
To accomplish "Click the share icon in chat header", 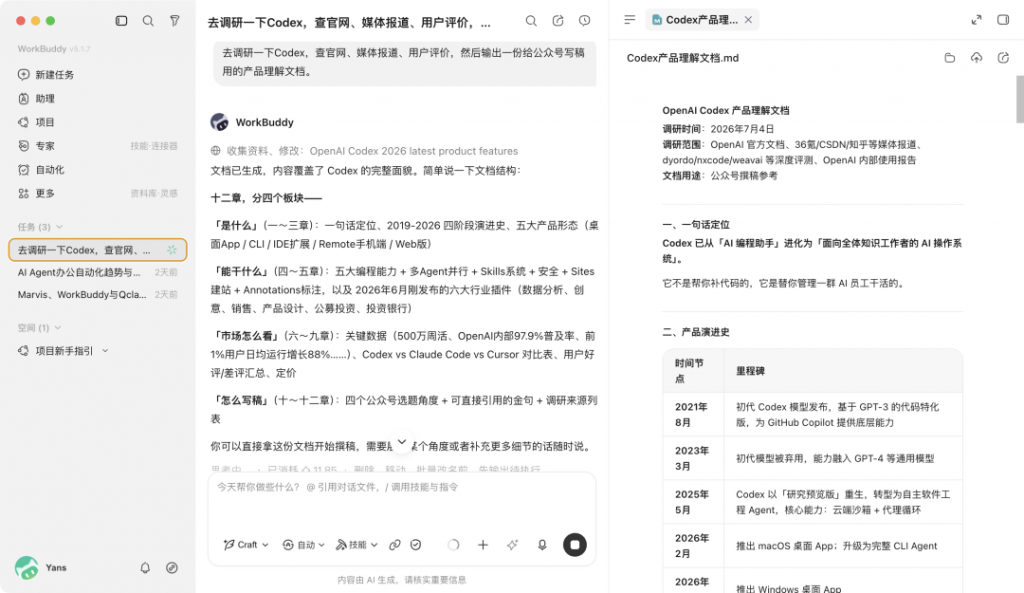I will click(x=558, y=21).
